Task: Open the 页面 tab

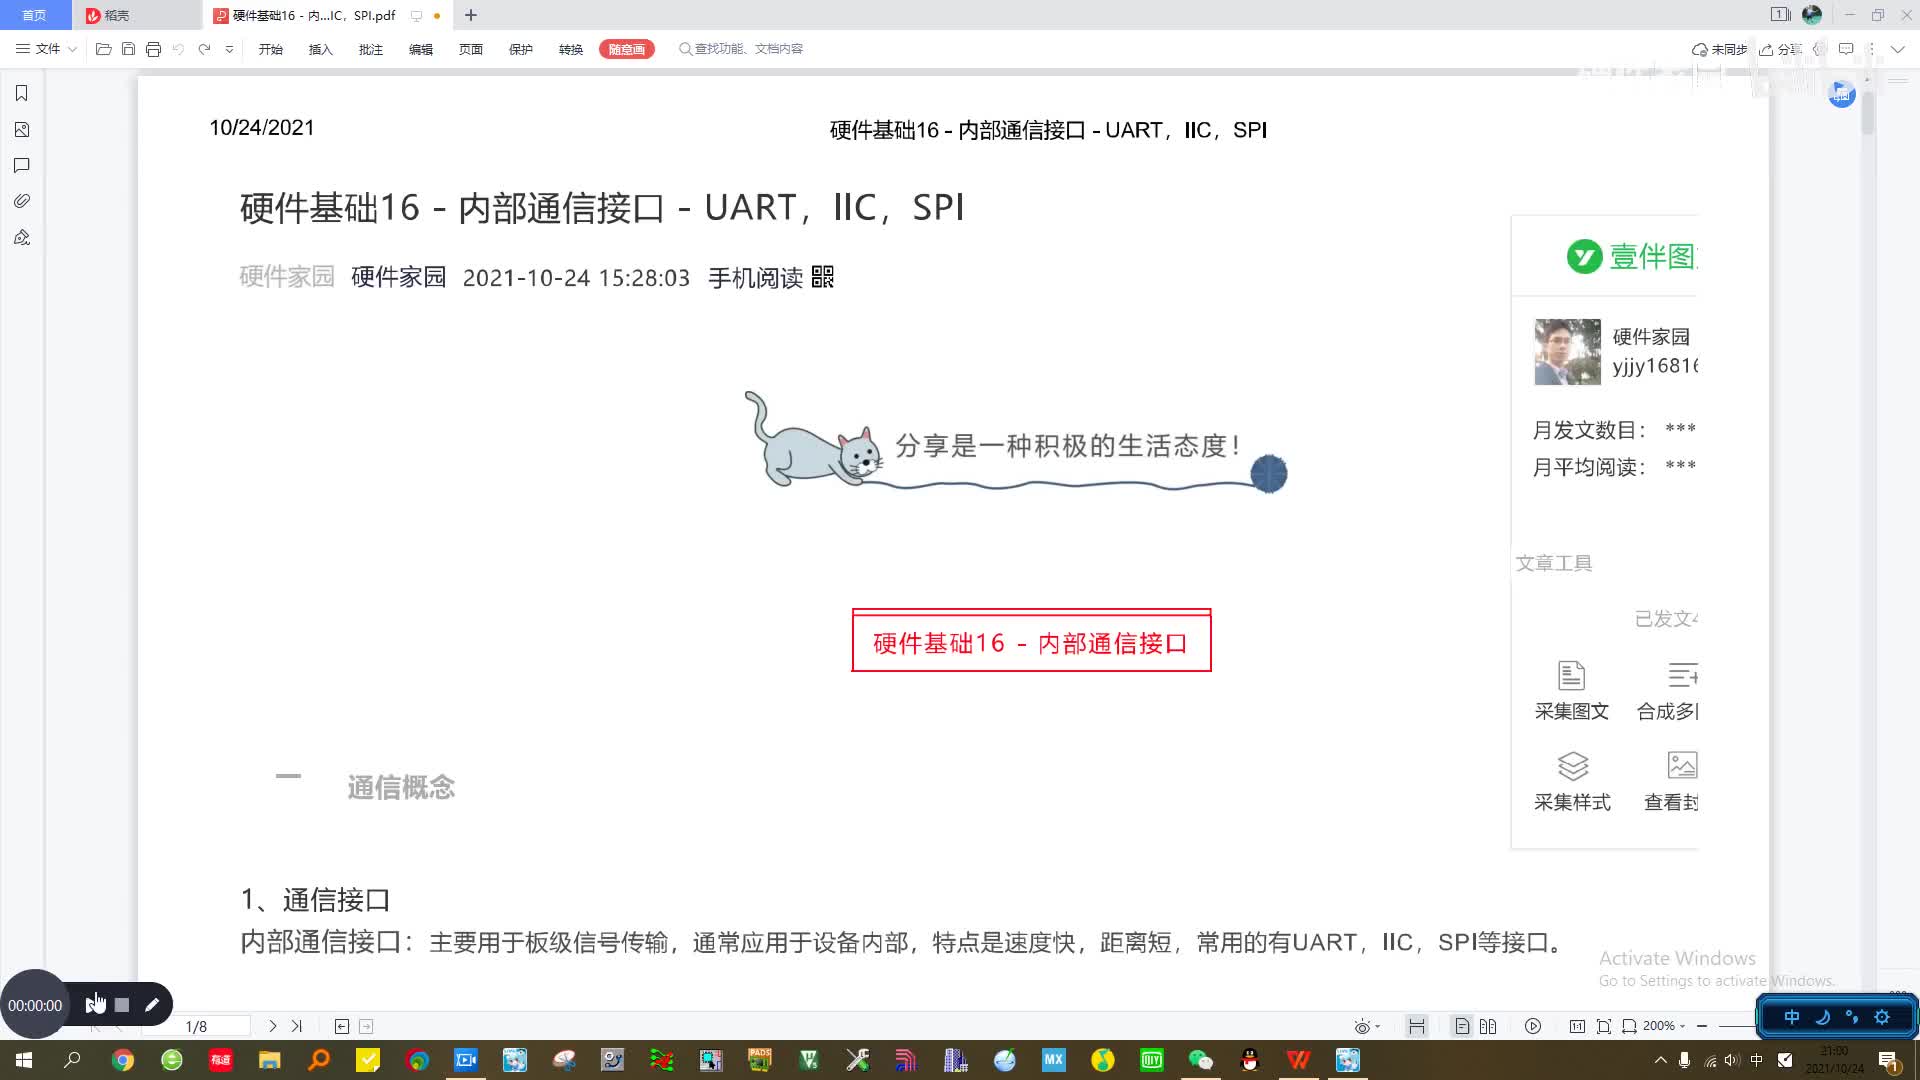Action: [470, 49]
